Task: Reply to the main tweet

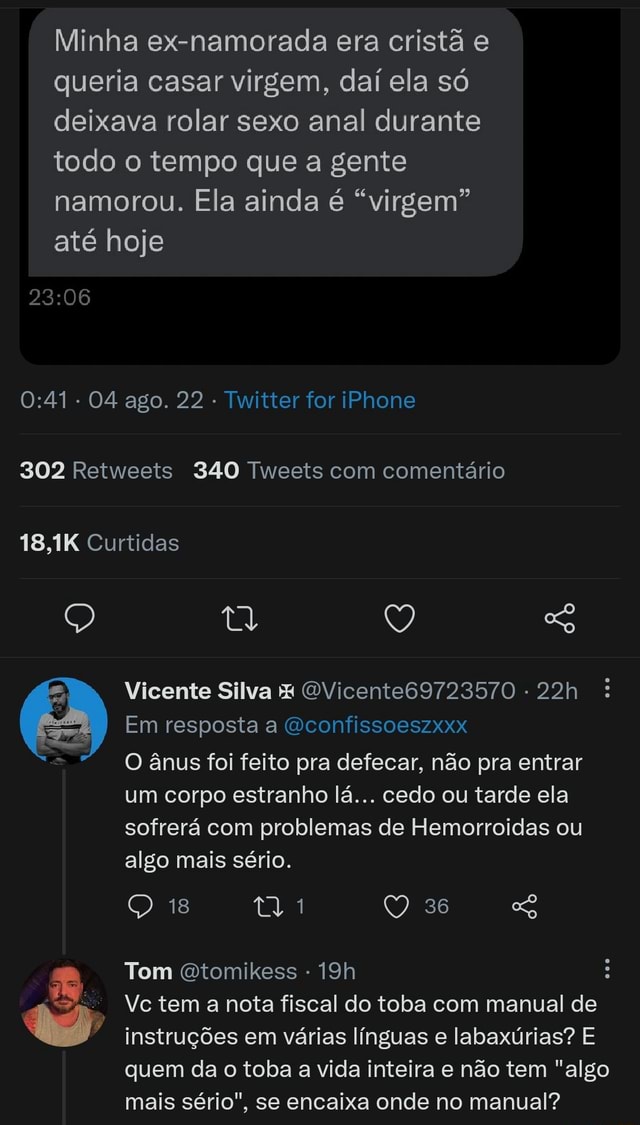Action: [79, 621]
